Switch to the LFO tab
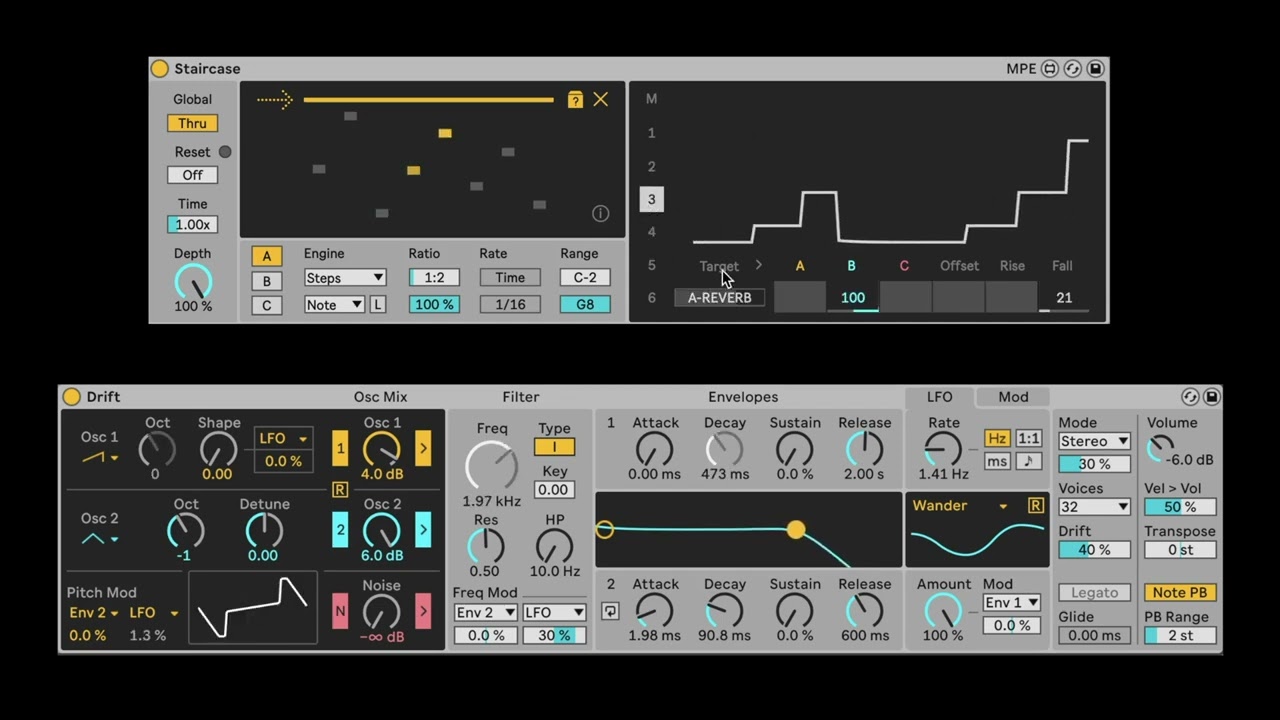This screenshot has height=720, width=1280. coord(940,397)
